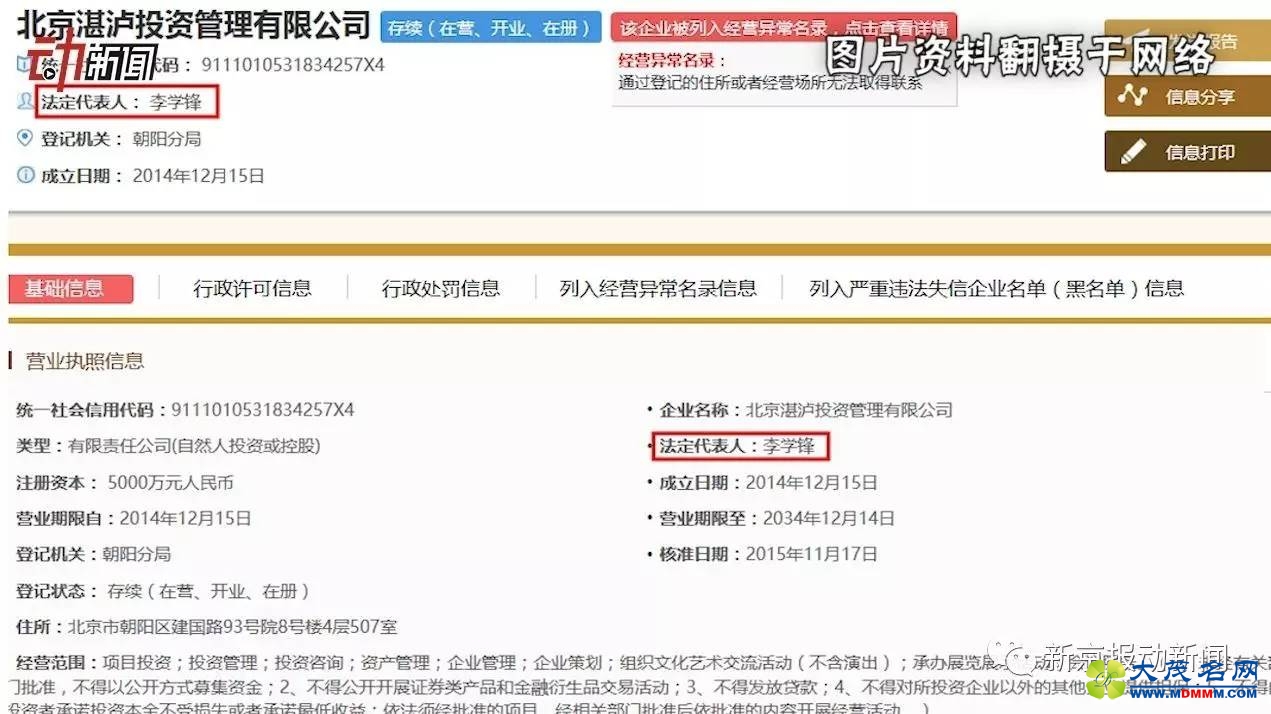Click the 登记状态 row text
The height and width of the screenshot is (714, 1271).
pyautogui.click(x=163, y=591)
